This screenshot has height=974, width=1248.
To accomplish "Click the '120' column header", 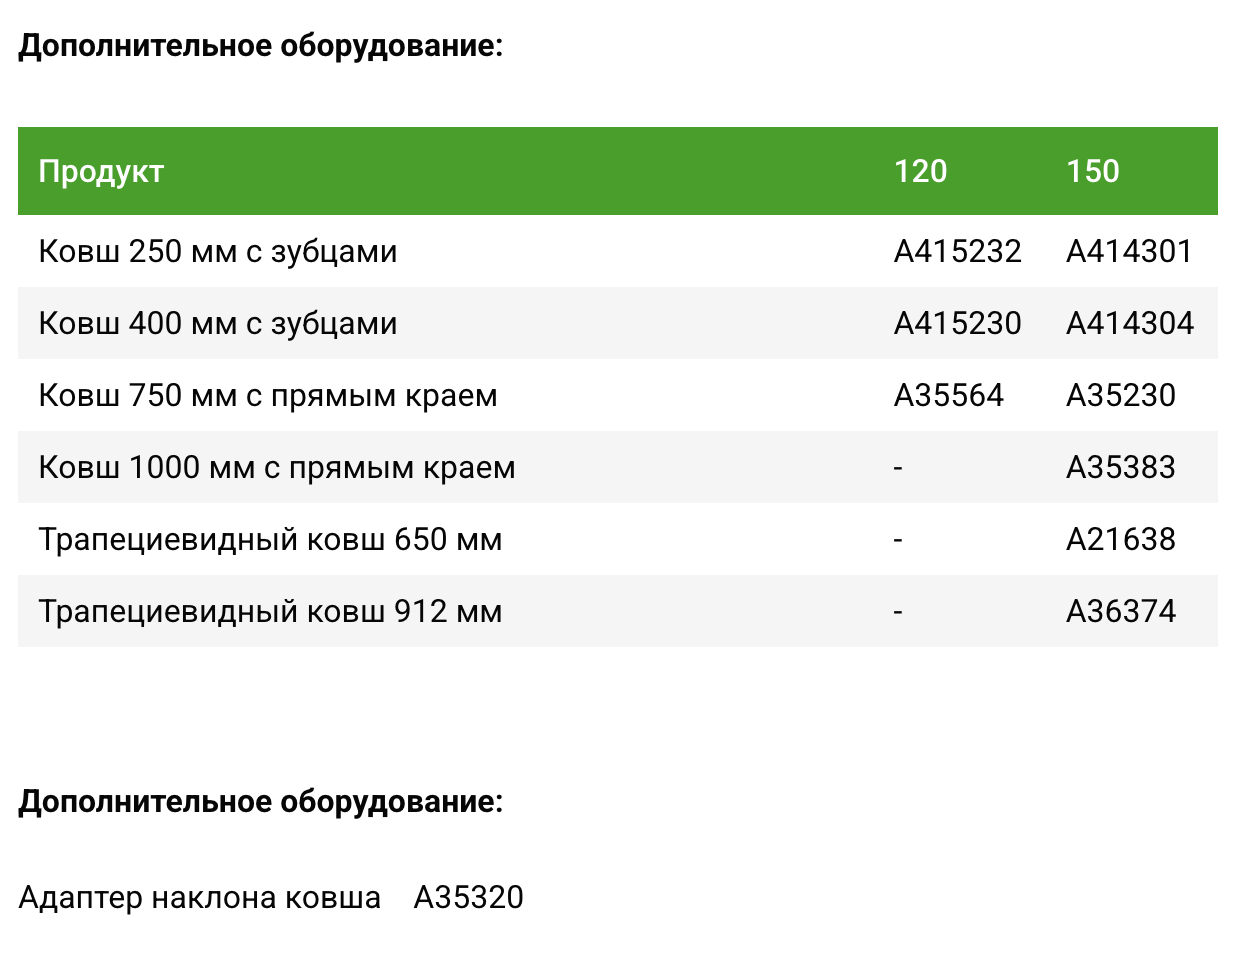I will [920, 171].
